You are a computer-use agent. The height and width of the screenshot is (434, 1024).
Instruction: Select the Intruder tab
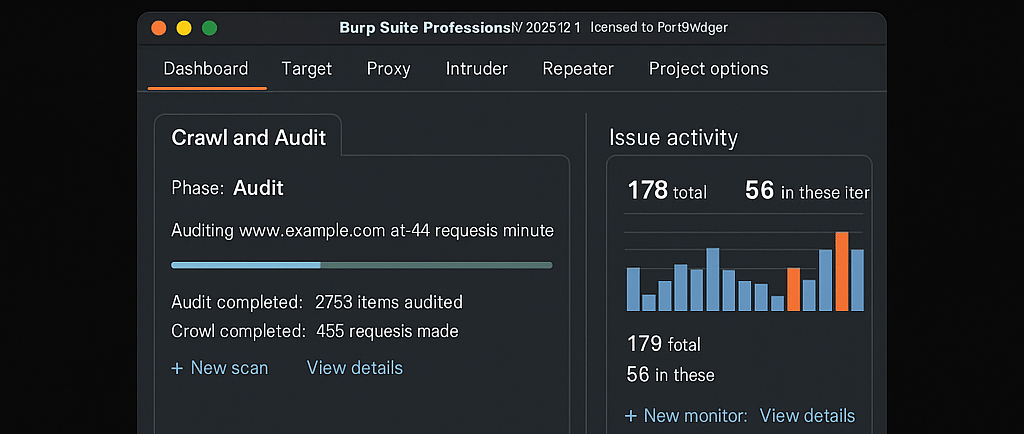pyautogui.click(x=477, y=69)
